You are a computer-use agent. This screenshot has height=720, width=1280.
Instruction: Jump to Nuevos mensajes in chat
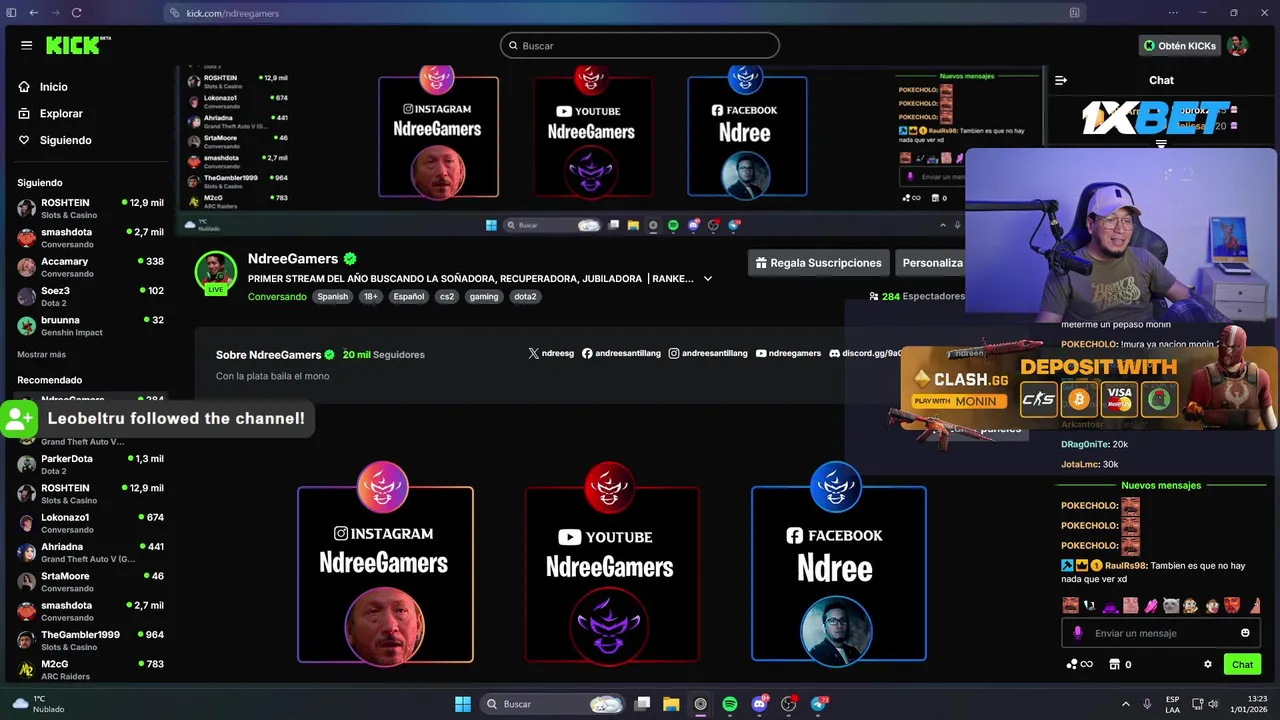pyautogui.click(x=1161, y=486)
